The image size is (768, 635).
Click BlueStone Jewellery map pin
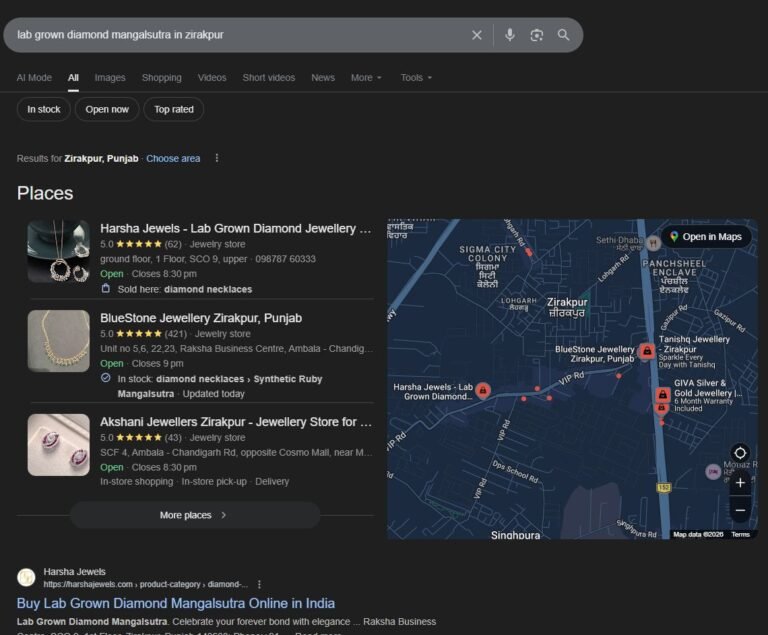(647, 351)
